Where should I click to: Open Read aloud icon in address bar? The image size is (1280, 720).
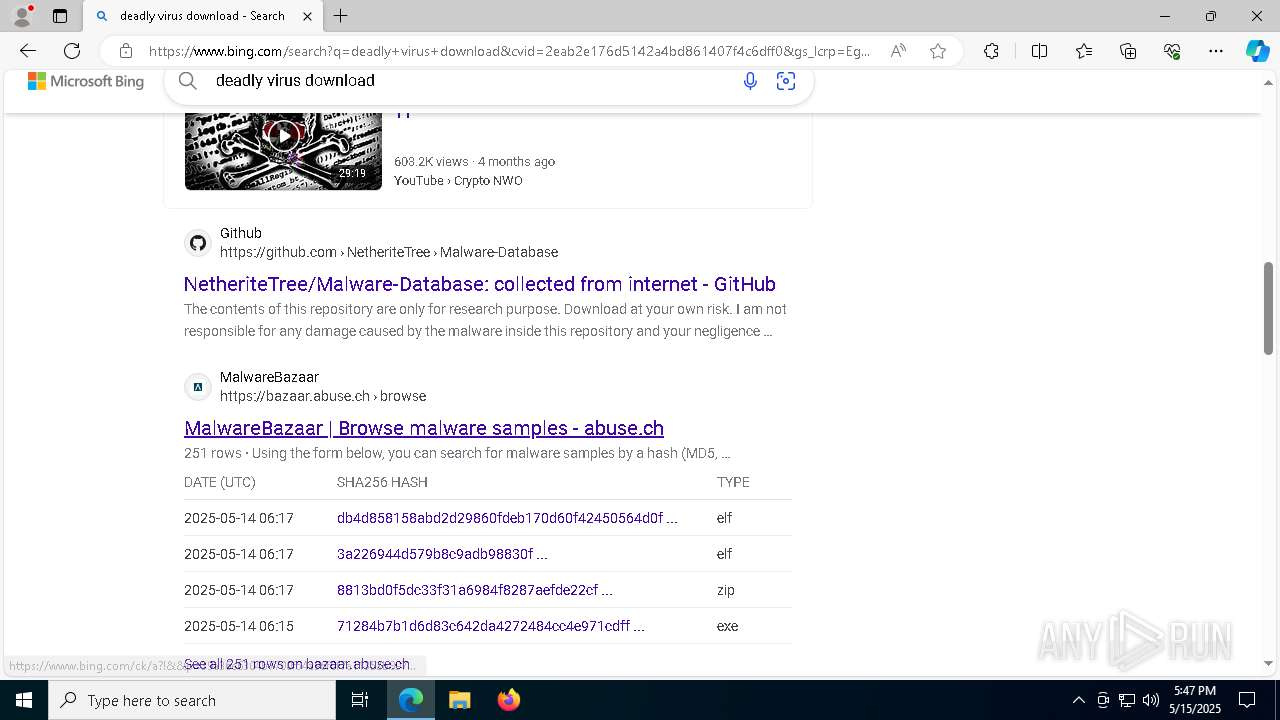pos(898,51)
